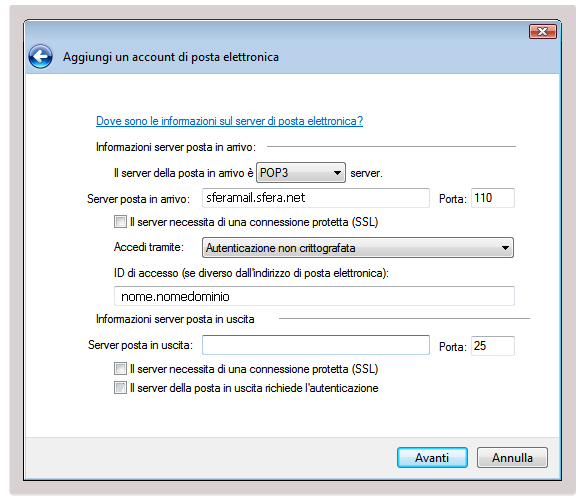
Task: Click the ID di accesso field
Action: (314, 296)
